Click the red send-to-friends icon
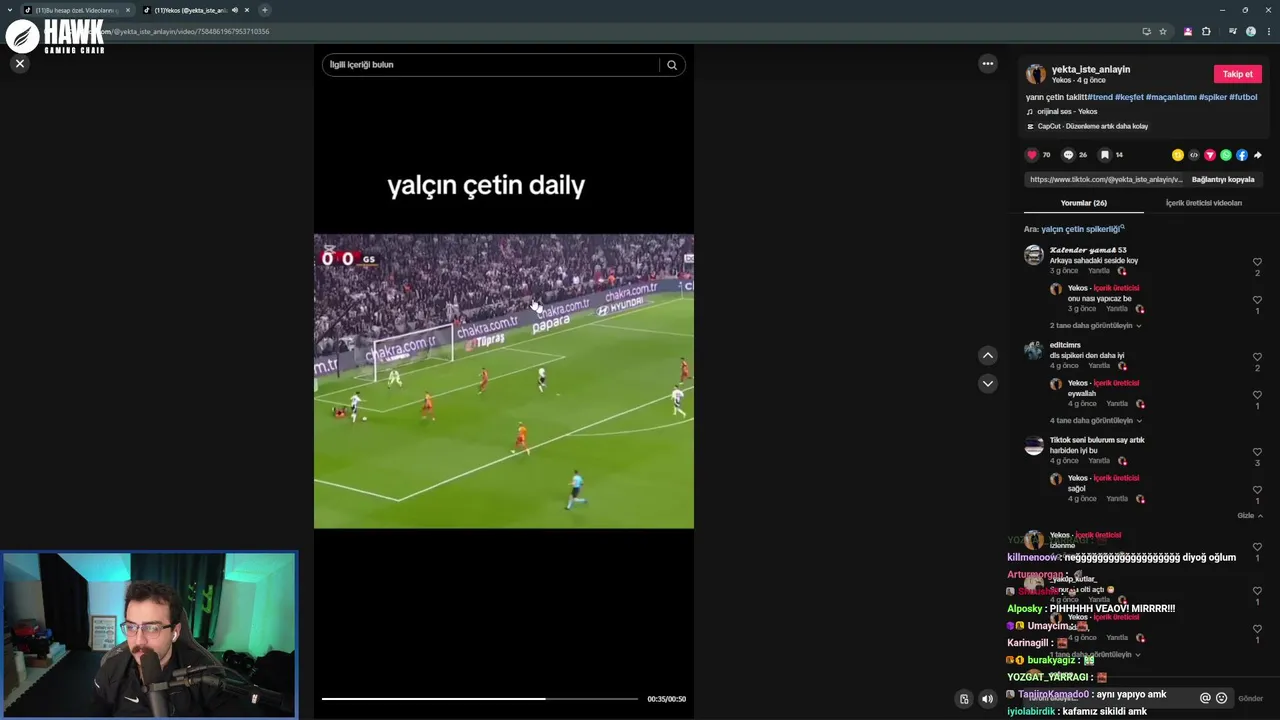 click(x=1210, y=155)
